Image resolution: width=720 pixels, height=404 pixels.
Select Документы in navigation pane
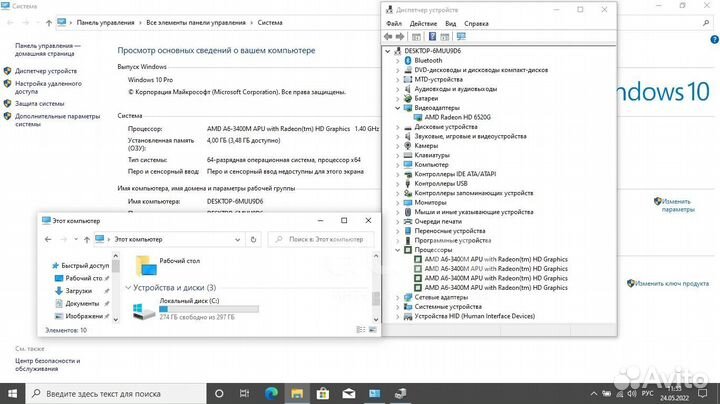pos(82,303)
